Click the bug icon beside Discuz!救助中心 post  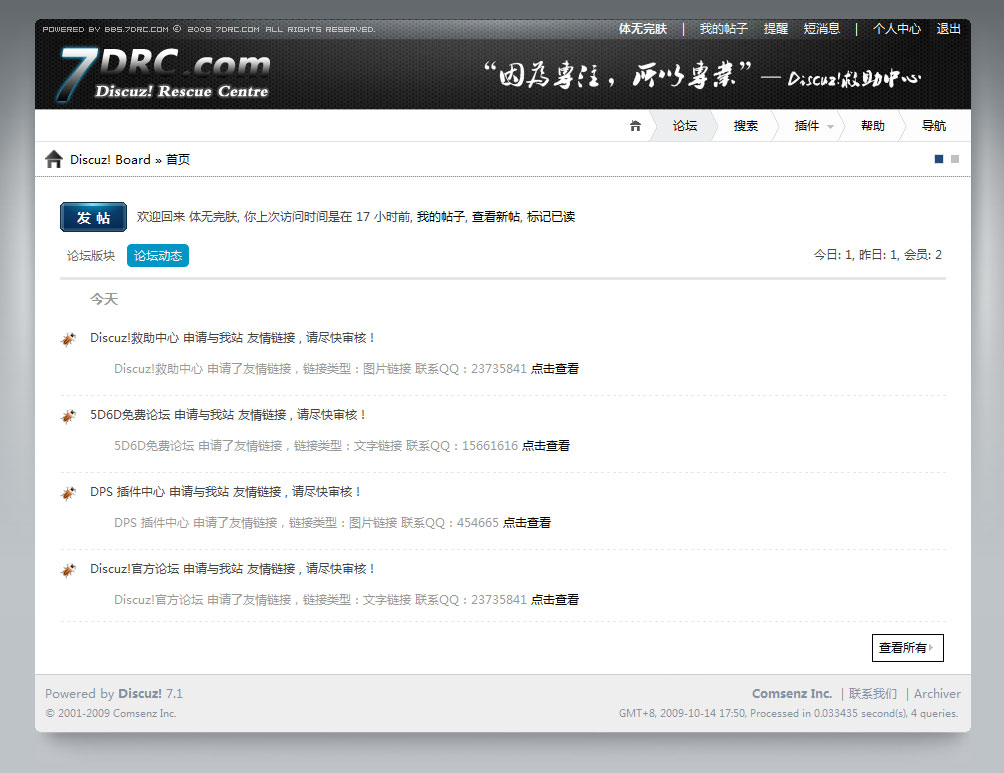coord(69,339)
